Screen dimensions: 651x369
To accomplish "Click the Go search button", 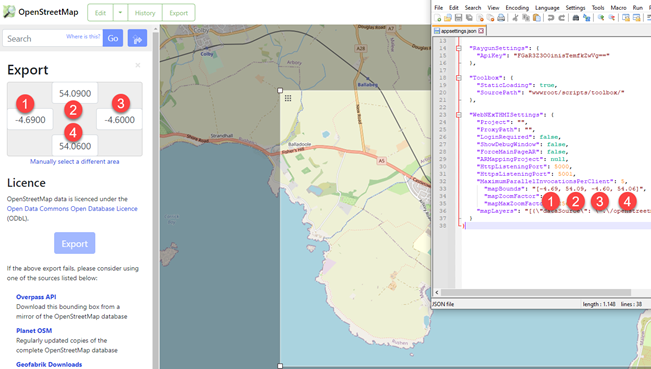I will pos(113,38).
